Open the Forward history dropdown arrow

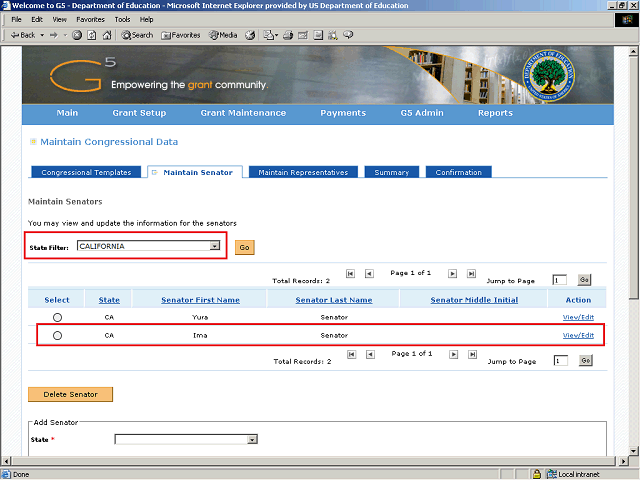coord(65,35)
